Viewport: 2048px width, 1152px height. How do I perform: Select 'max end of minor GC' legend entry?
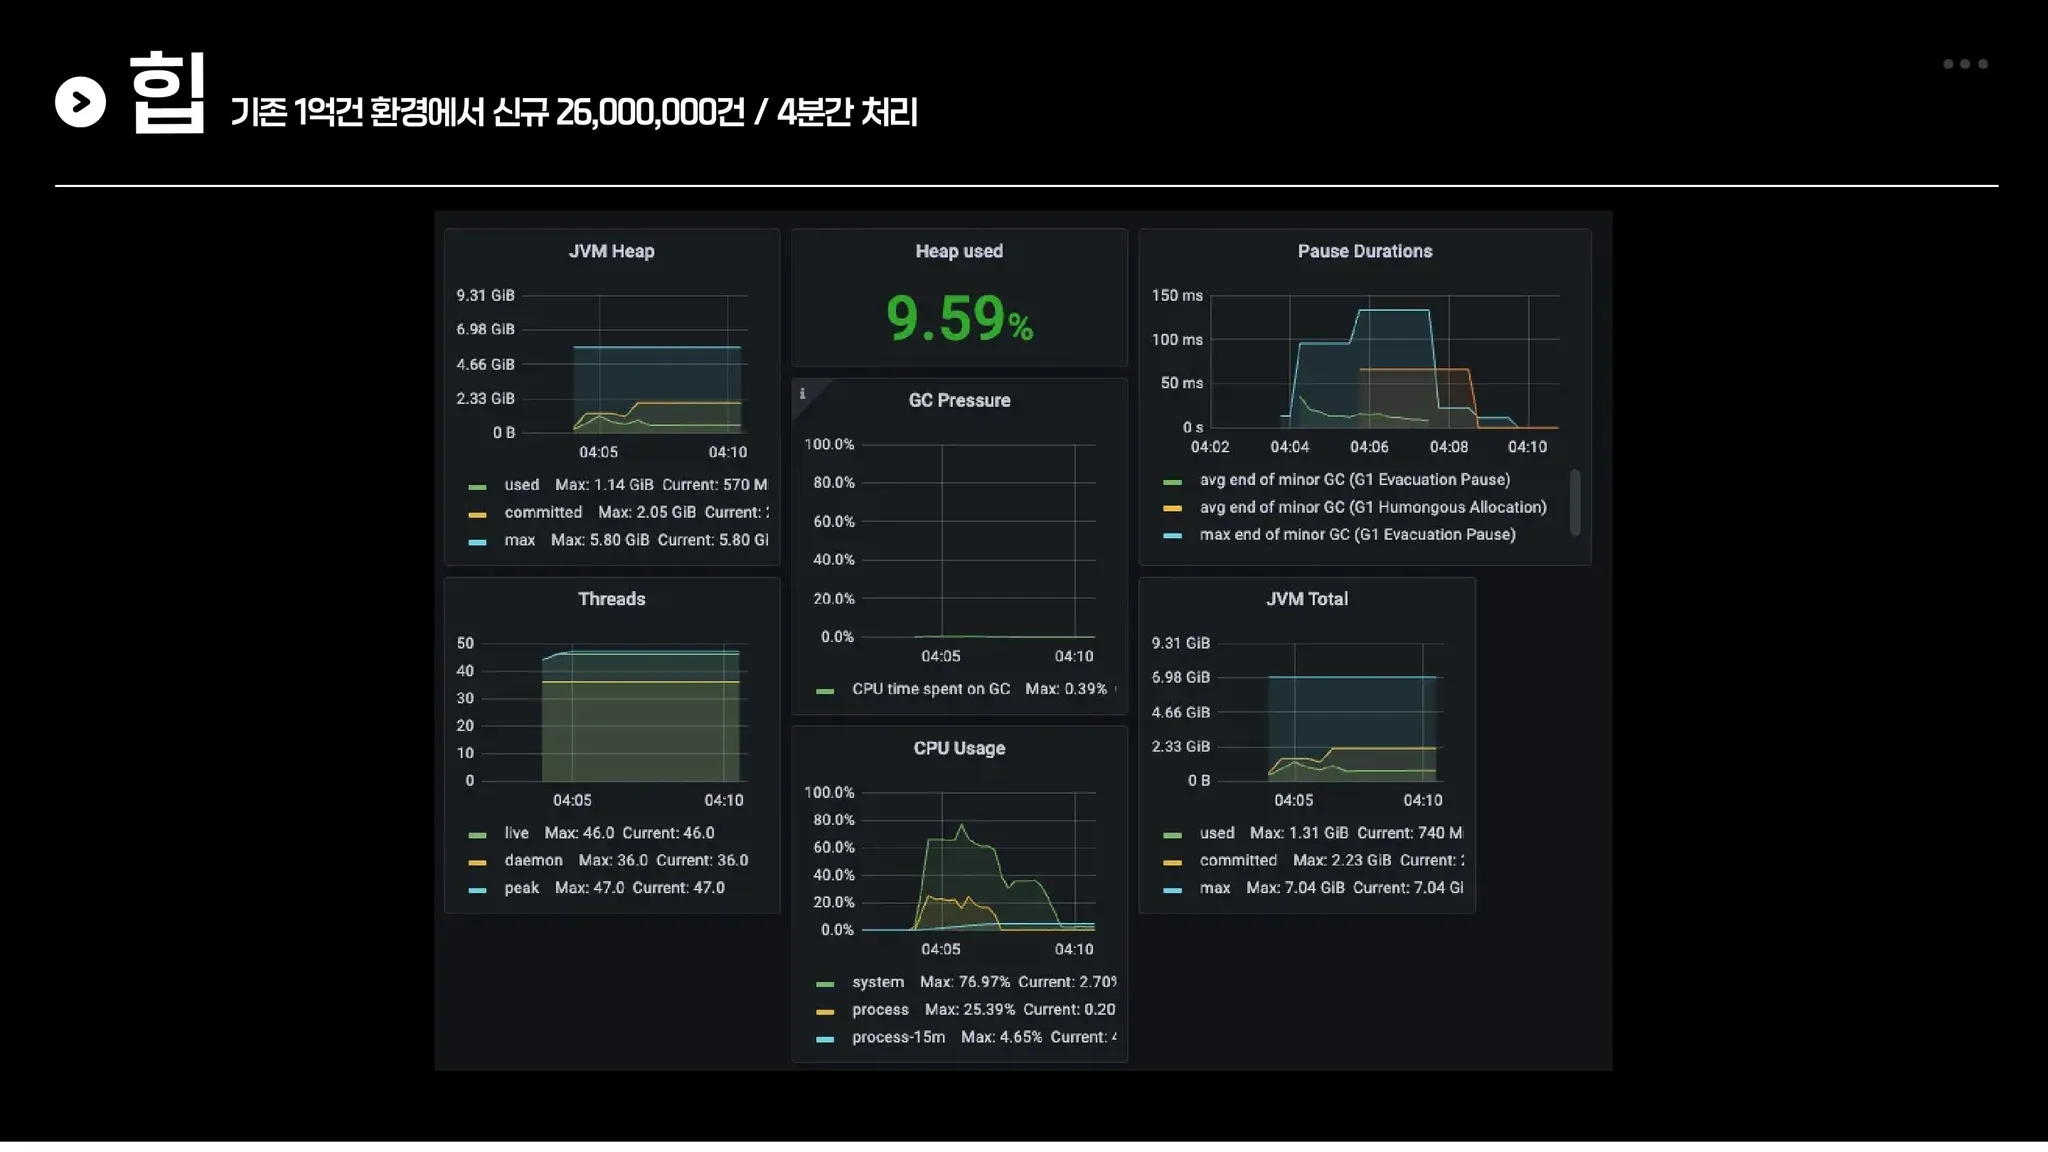pyautogui.click(x=1357, y=535)
